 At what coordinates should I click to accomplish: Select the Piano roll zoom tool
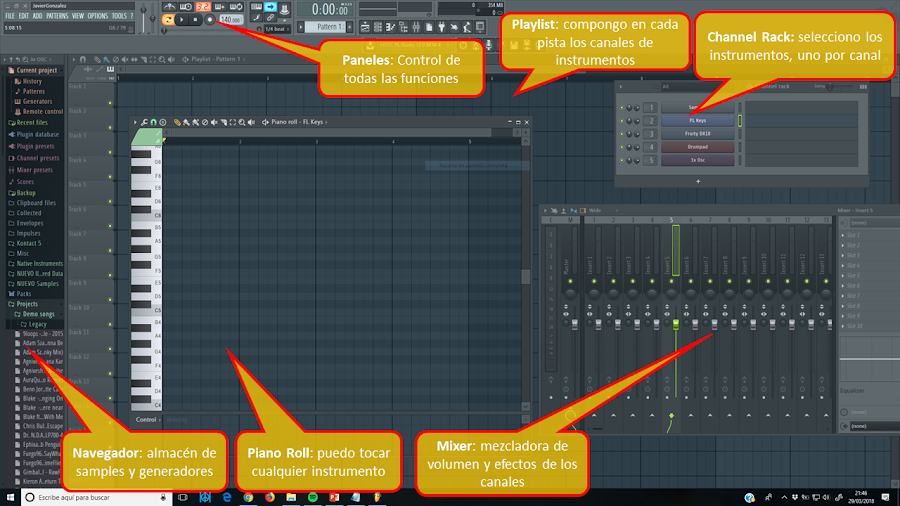point(242,122)
